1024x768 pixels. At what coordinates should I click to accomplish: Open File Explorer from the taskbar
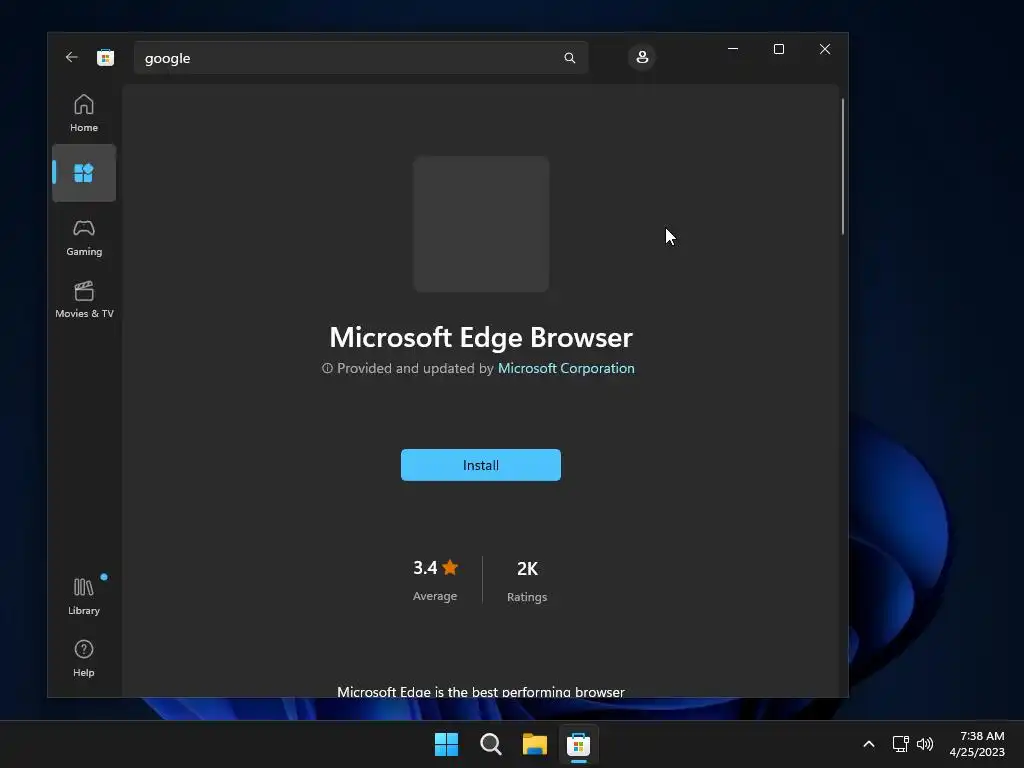pos(534,744)
